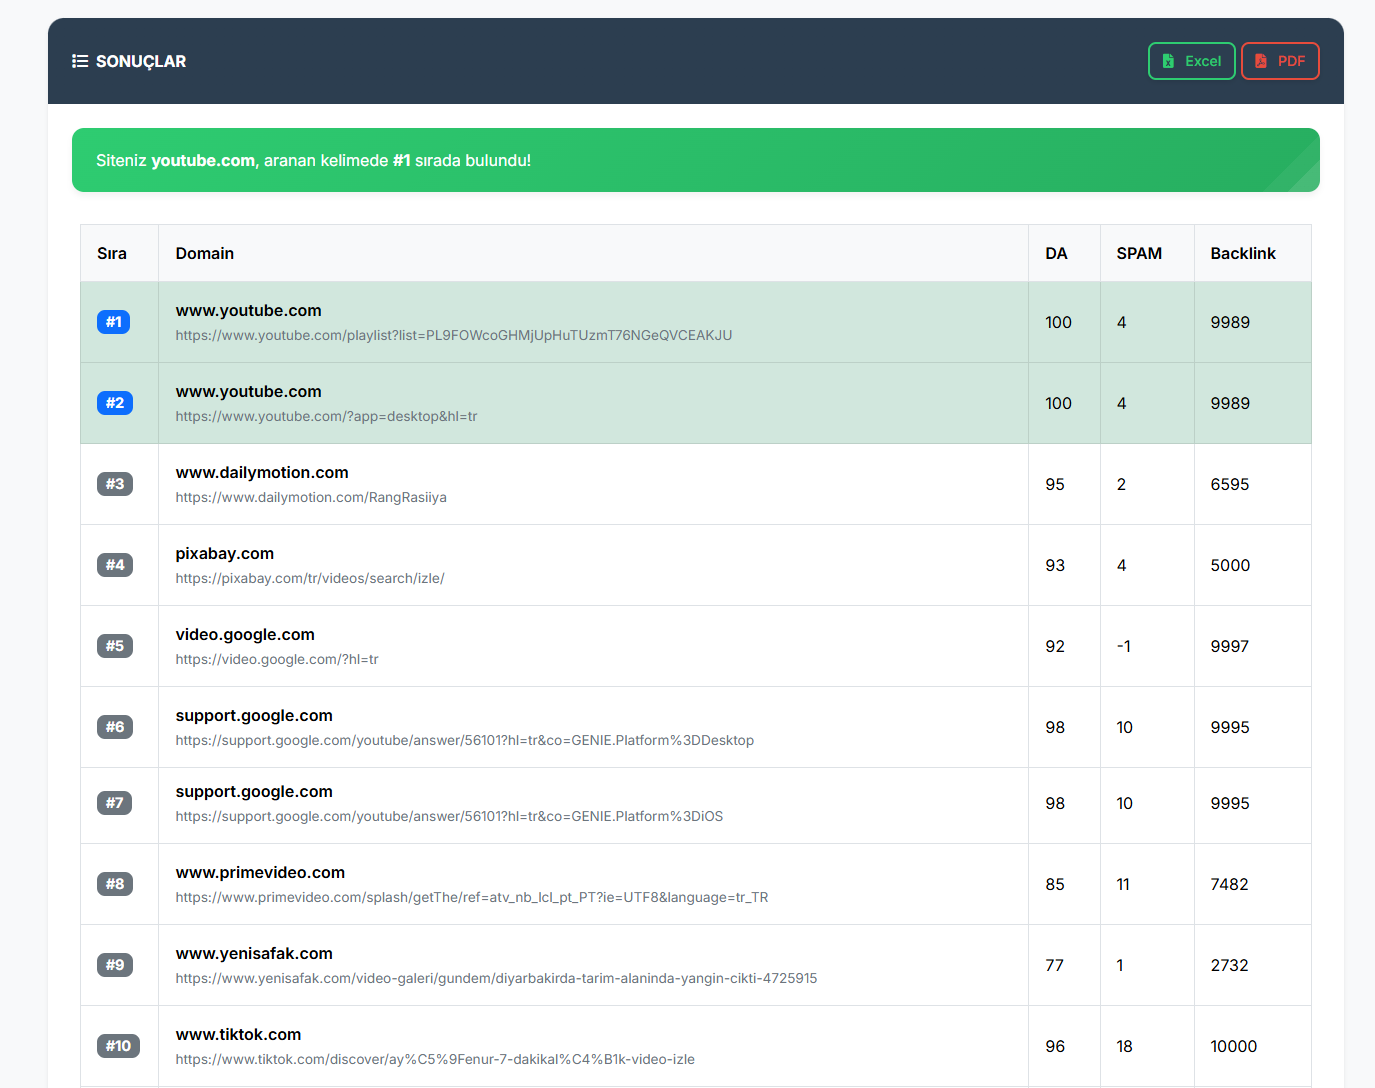Export results with the Excel button
Screen dimensions: 1375x1088
point(1191,61)
